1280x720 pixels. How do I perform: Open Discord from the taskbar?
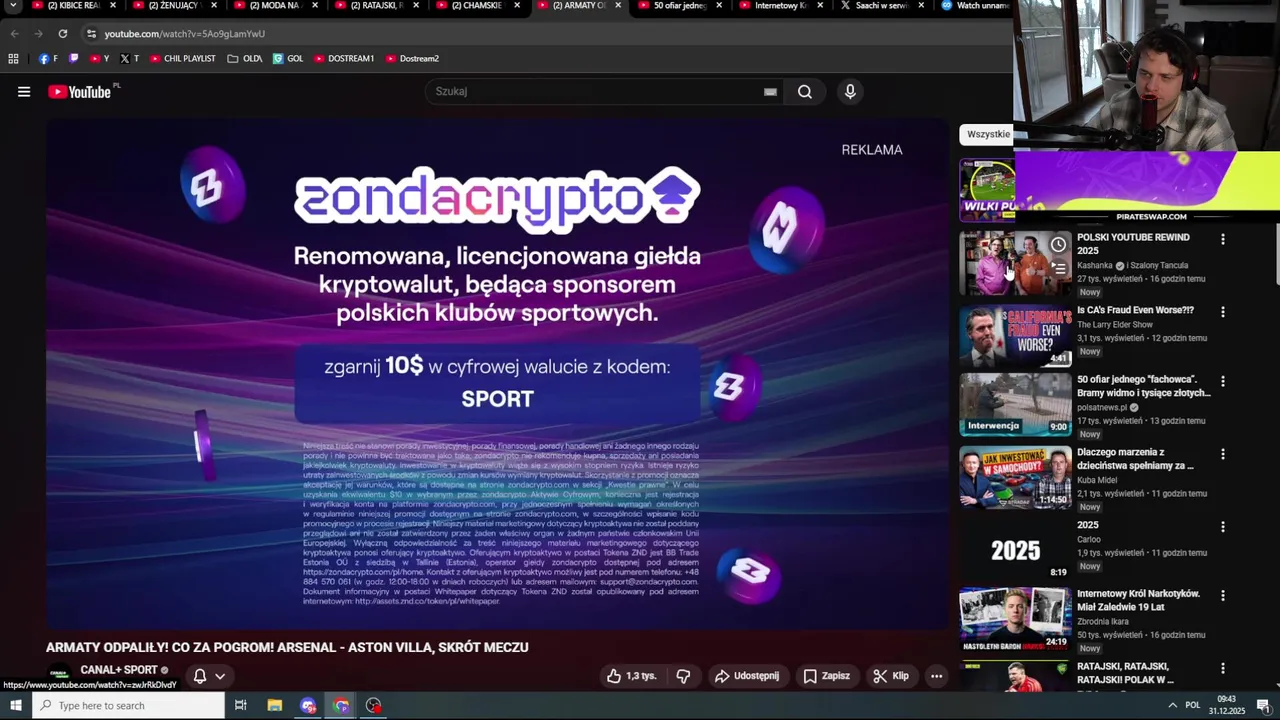[308, 706]
